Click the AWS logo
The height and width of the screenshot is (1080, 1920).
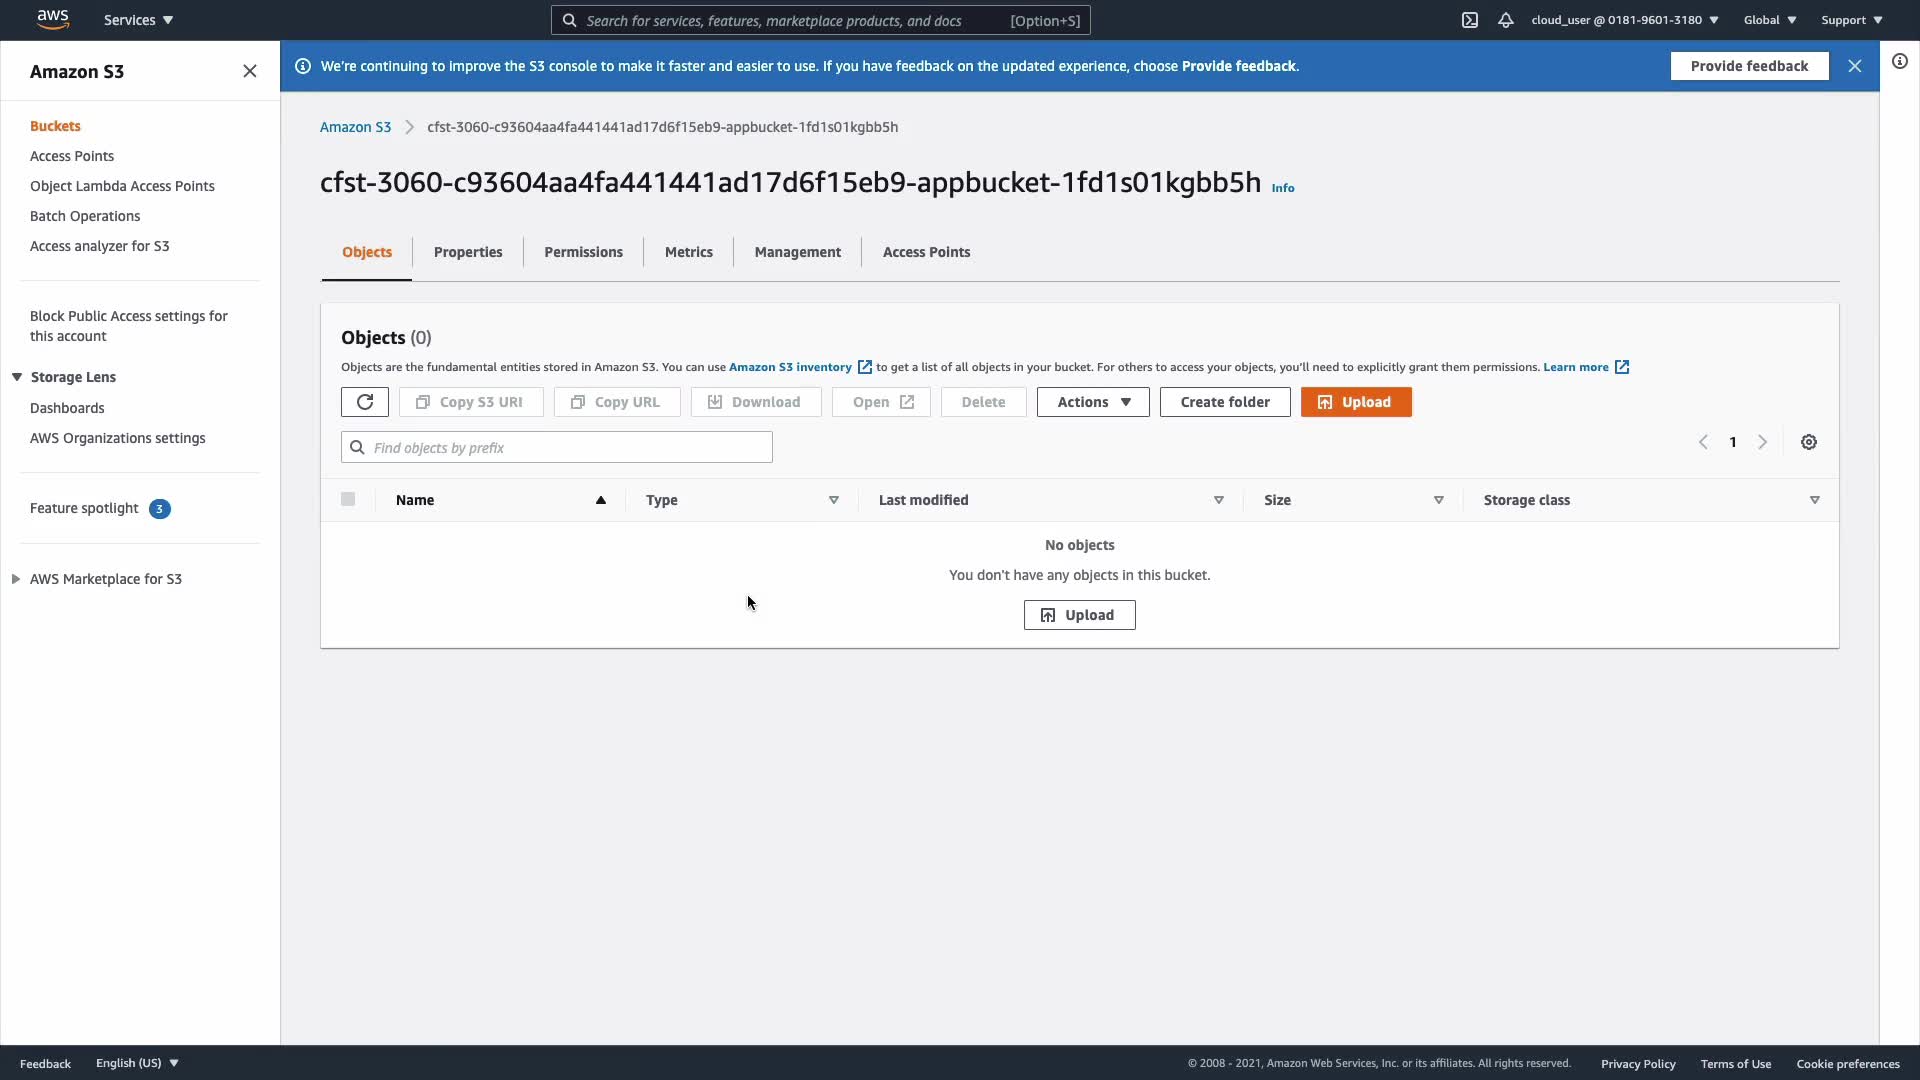pyautogui.click(x=52, y=19)
